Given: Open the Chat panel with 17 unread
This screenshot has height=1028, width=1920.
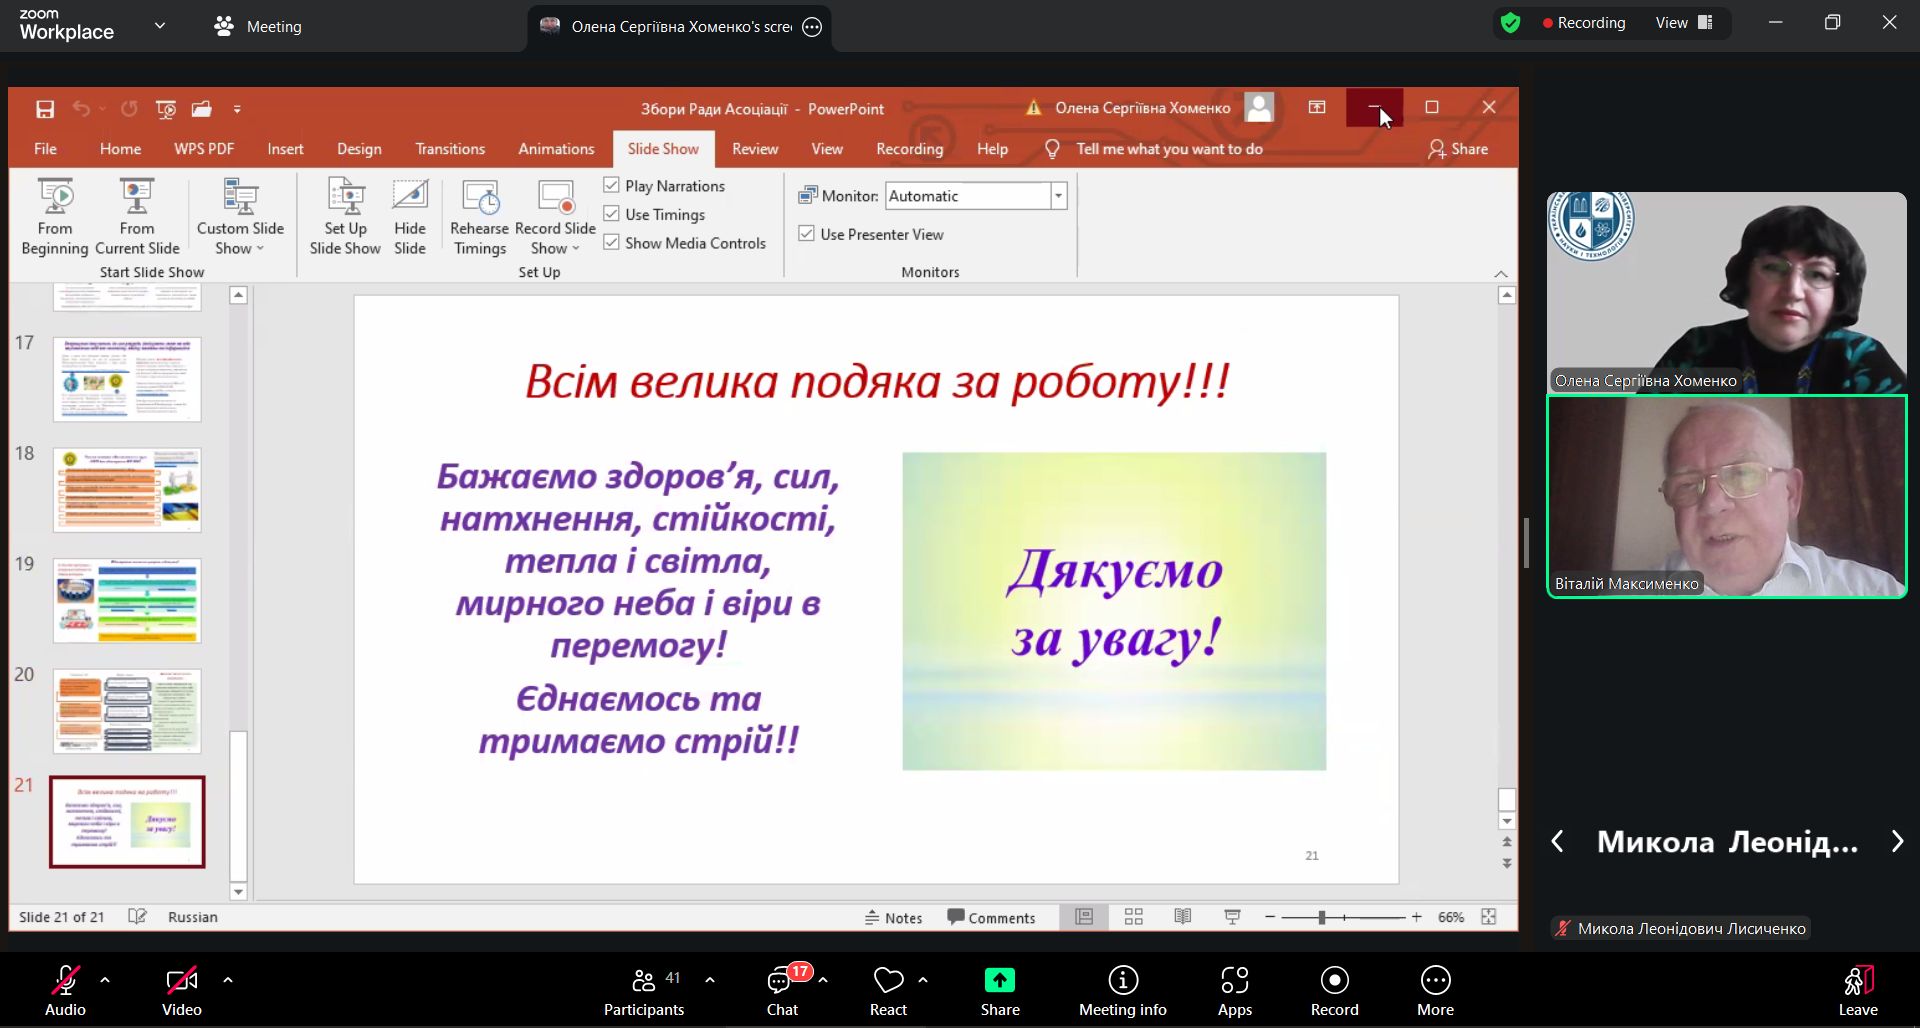Looking at the screenshot, I should (x=781, y=981).
